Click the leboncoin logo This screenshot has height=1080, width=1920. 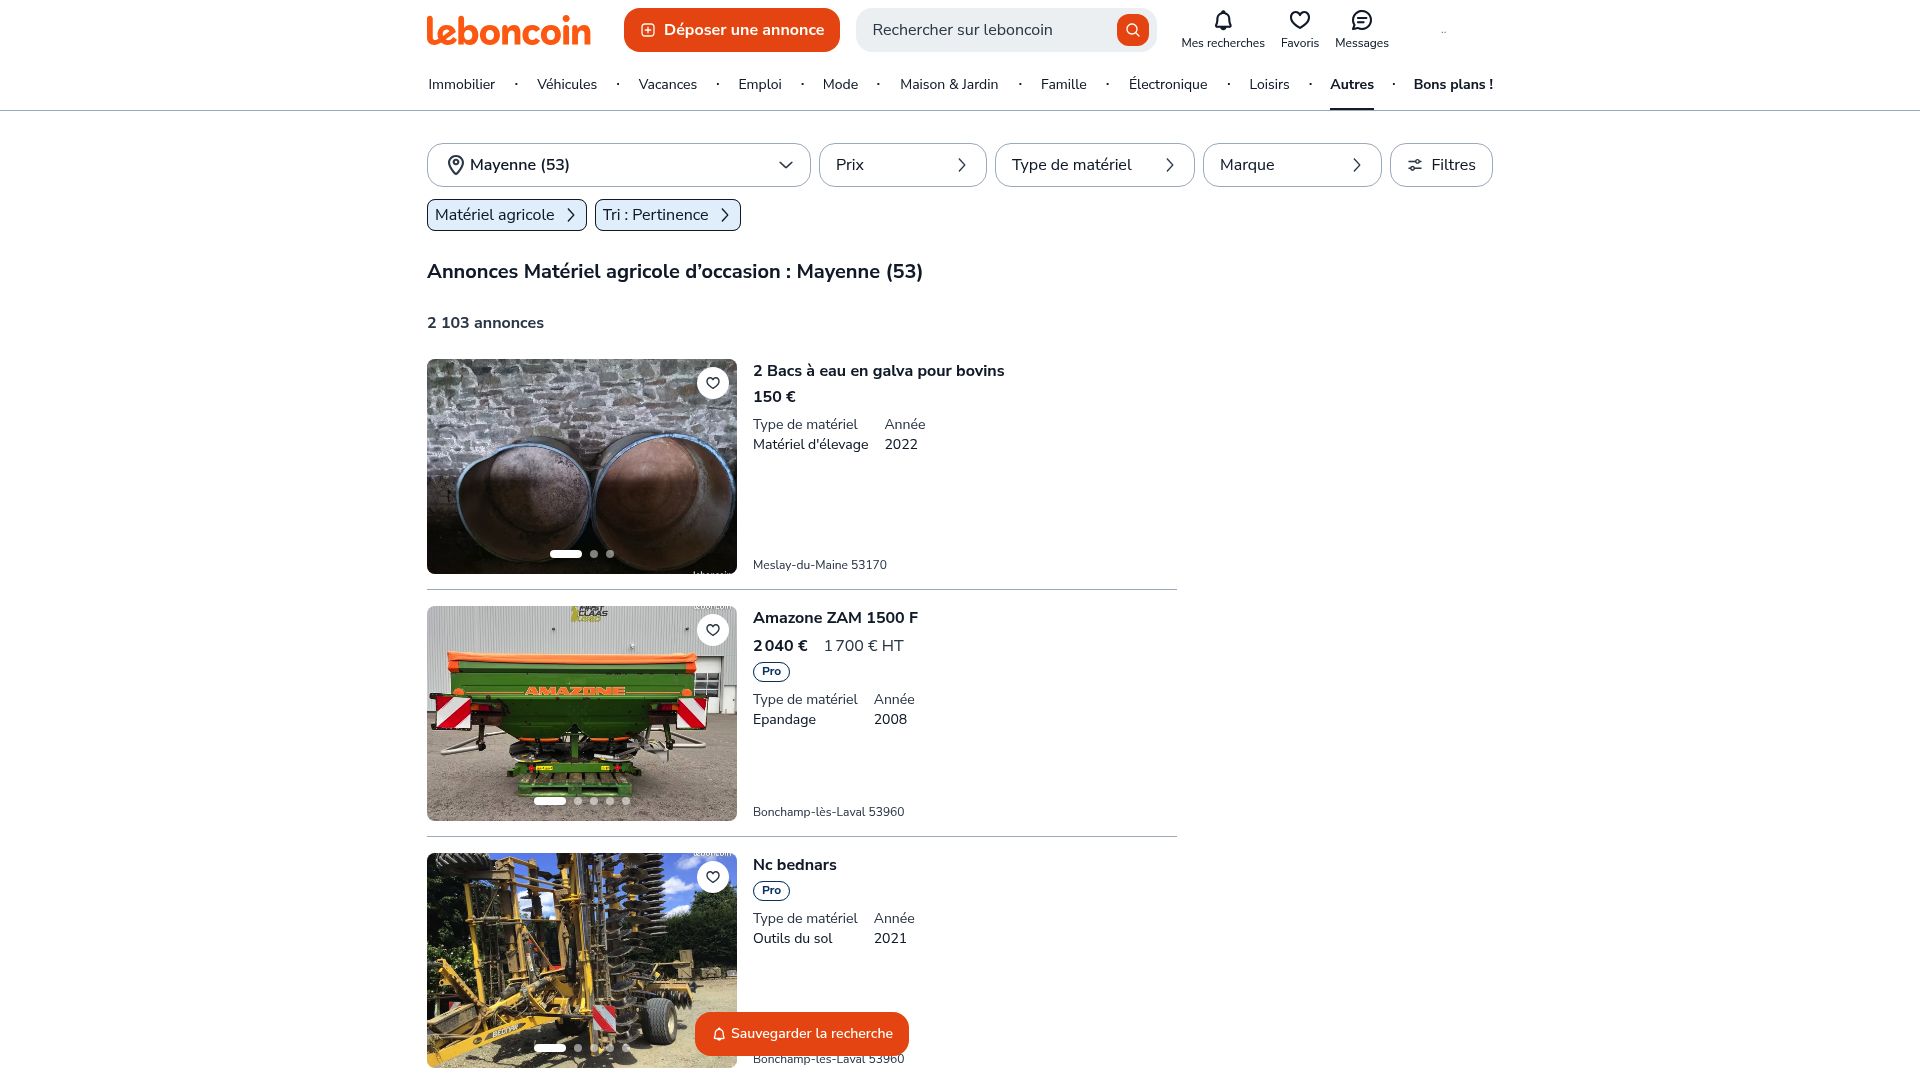tap(508, 30)
